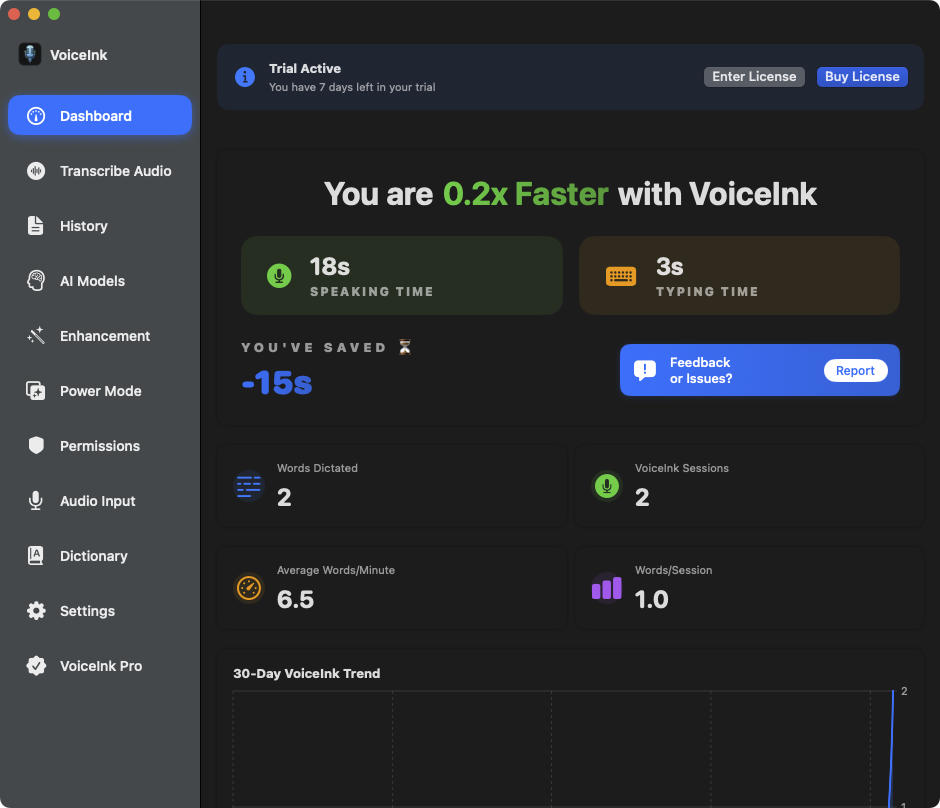Click the Transcribe Audio waveform icon

pyautogui.click(x=36, y=171)
